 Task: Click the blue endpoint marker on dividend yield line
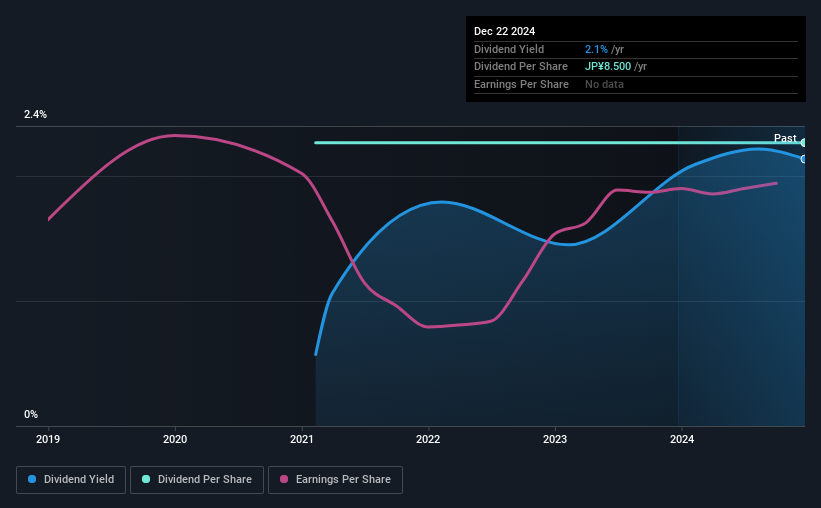pos(803,159)
